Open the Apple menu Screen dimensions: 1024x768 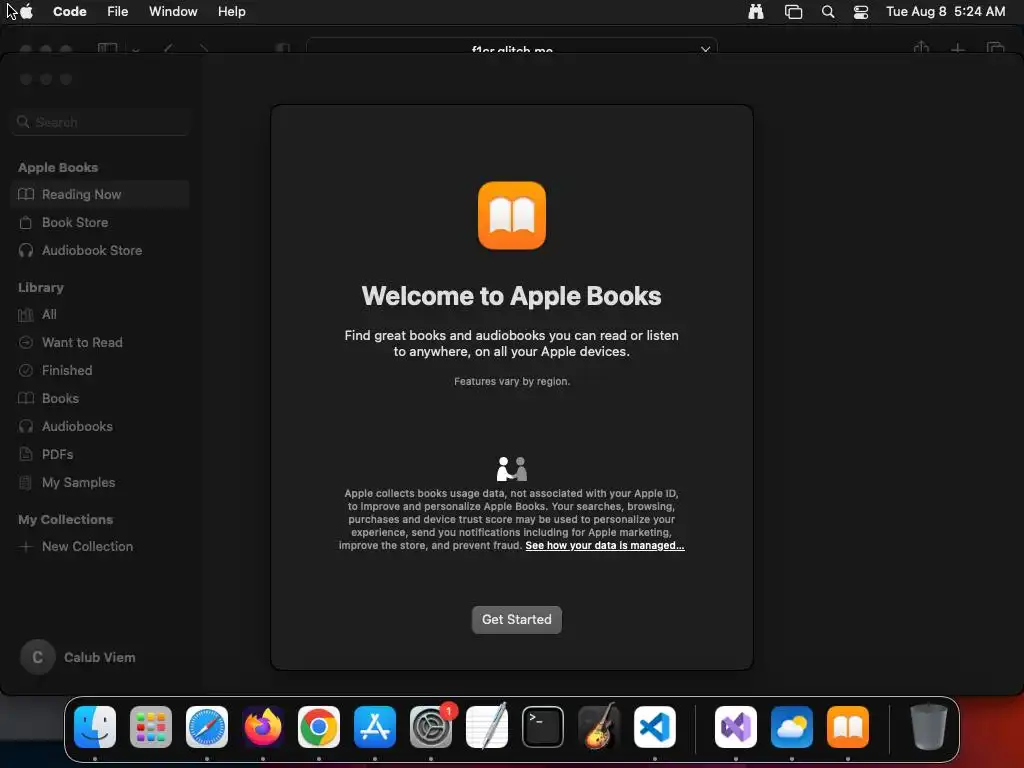[x=27, y=11]
